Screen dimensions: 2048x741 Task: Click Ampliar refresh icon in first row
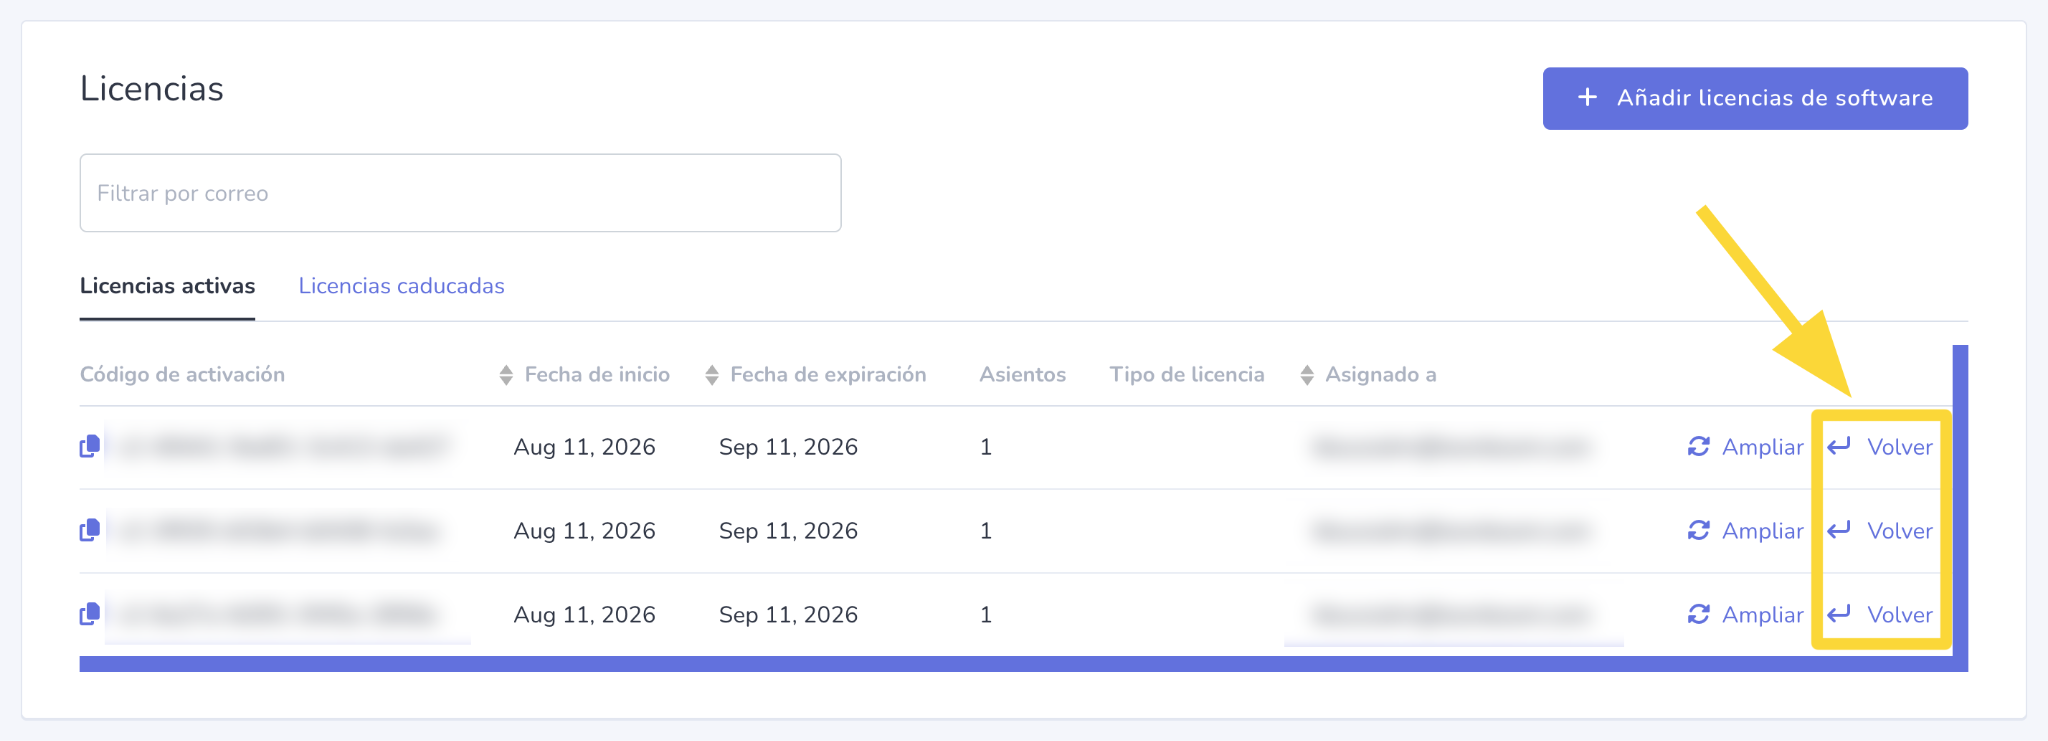(1698, 446)
